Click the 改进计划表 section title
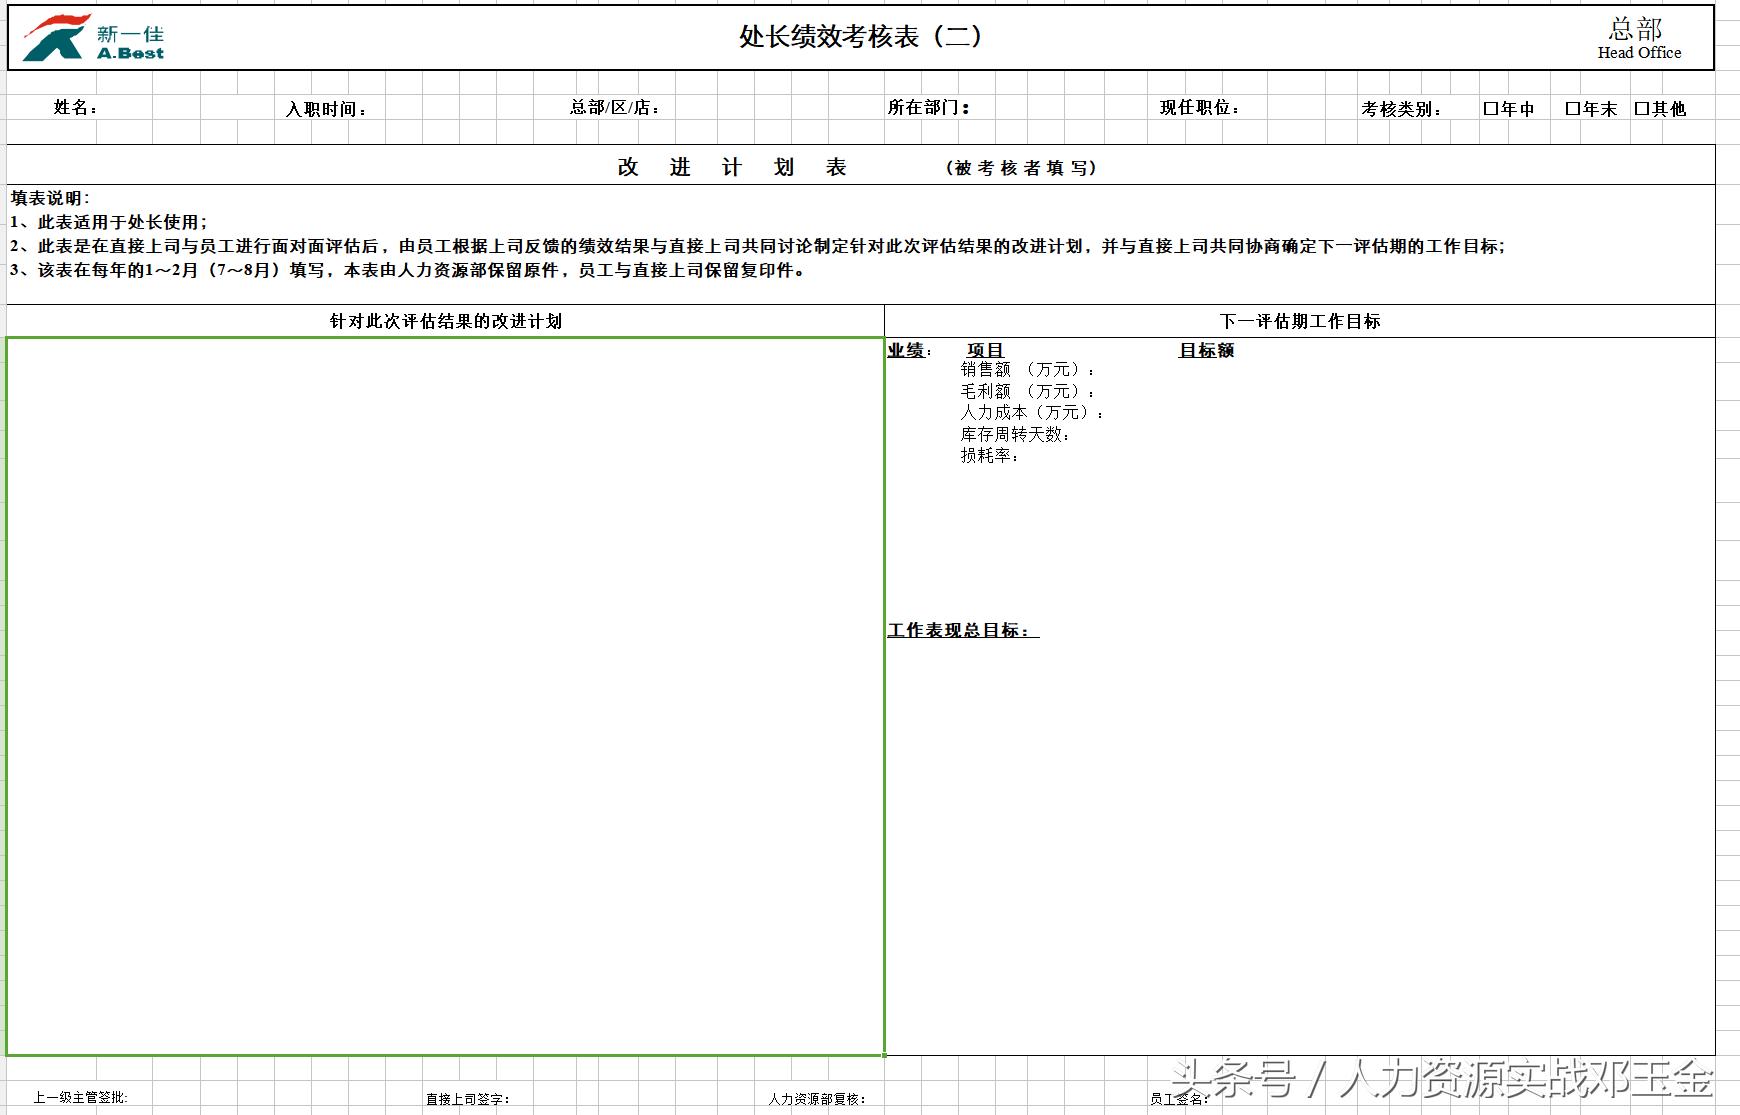Image resolution: width=1740 pixels, height=1115 pixels. point(731,166)
